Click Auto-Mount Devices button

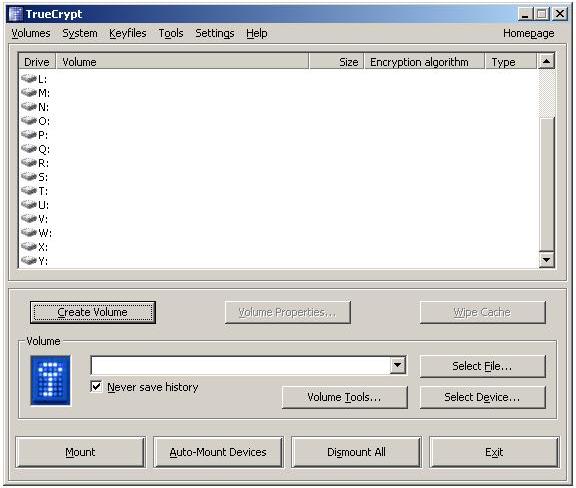[218, 452]
